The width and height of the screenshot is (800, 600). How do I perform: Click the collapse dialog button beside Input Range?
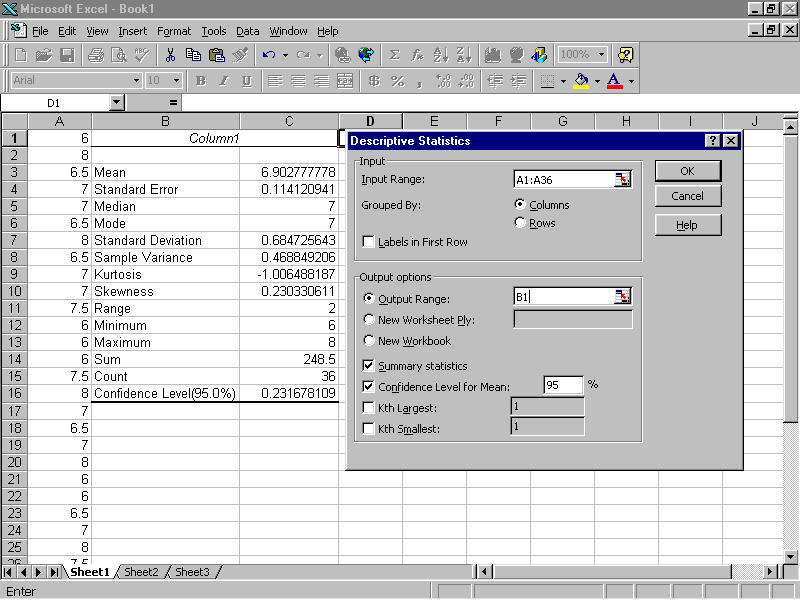622,178
